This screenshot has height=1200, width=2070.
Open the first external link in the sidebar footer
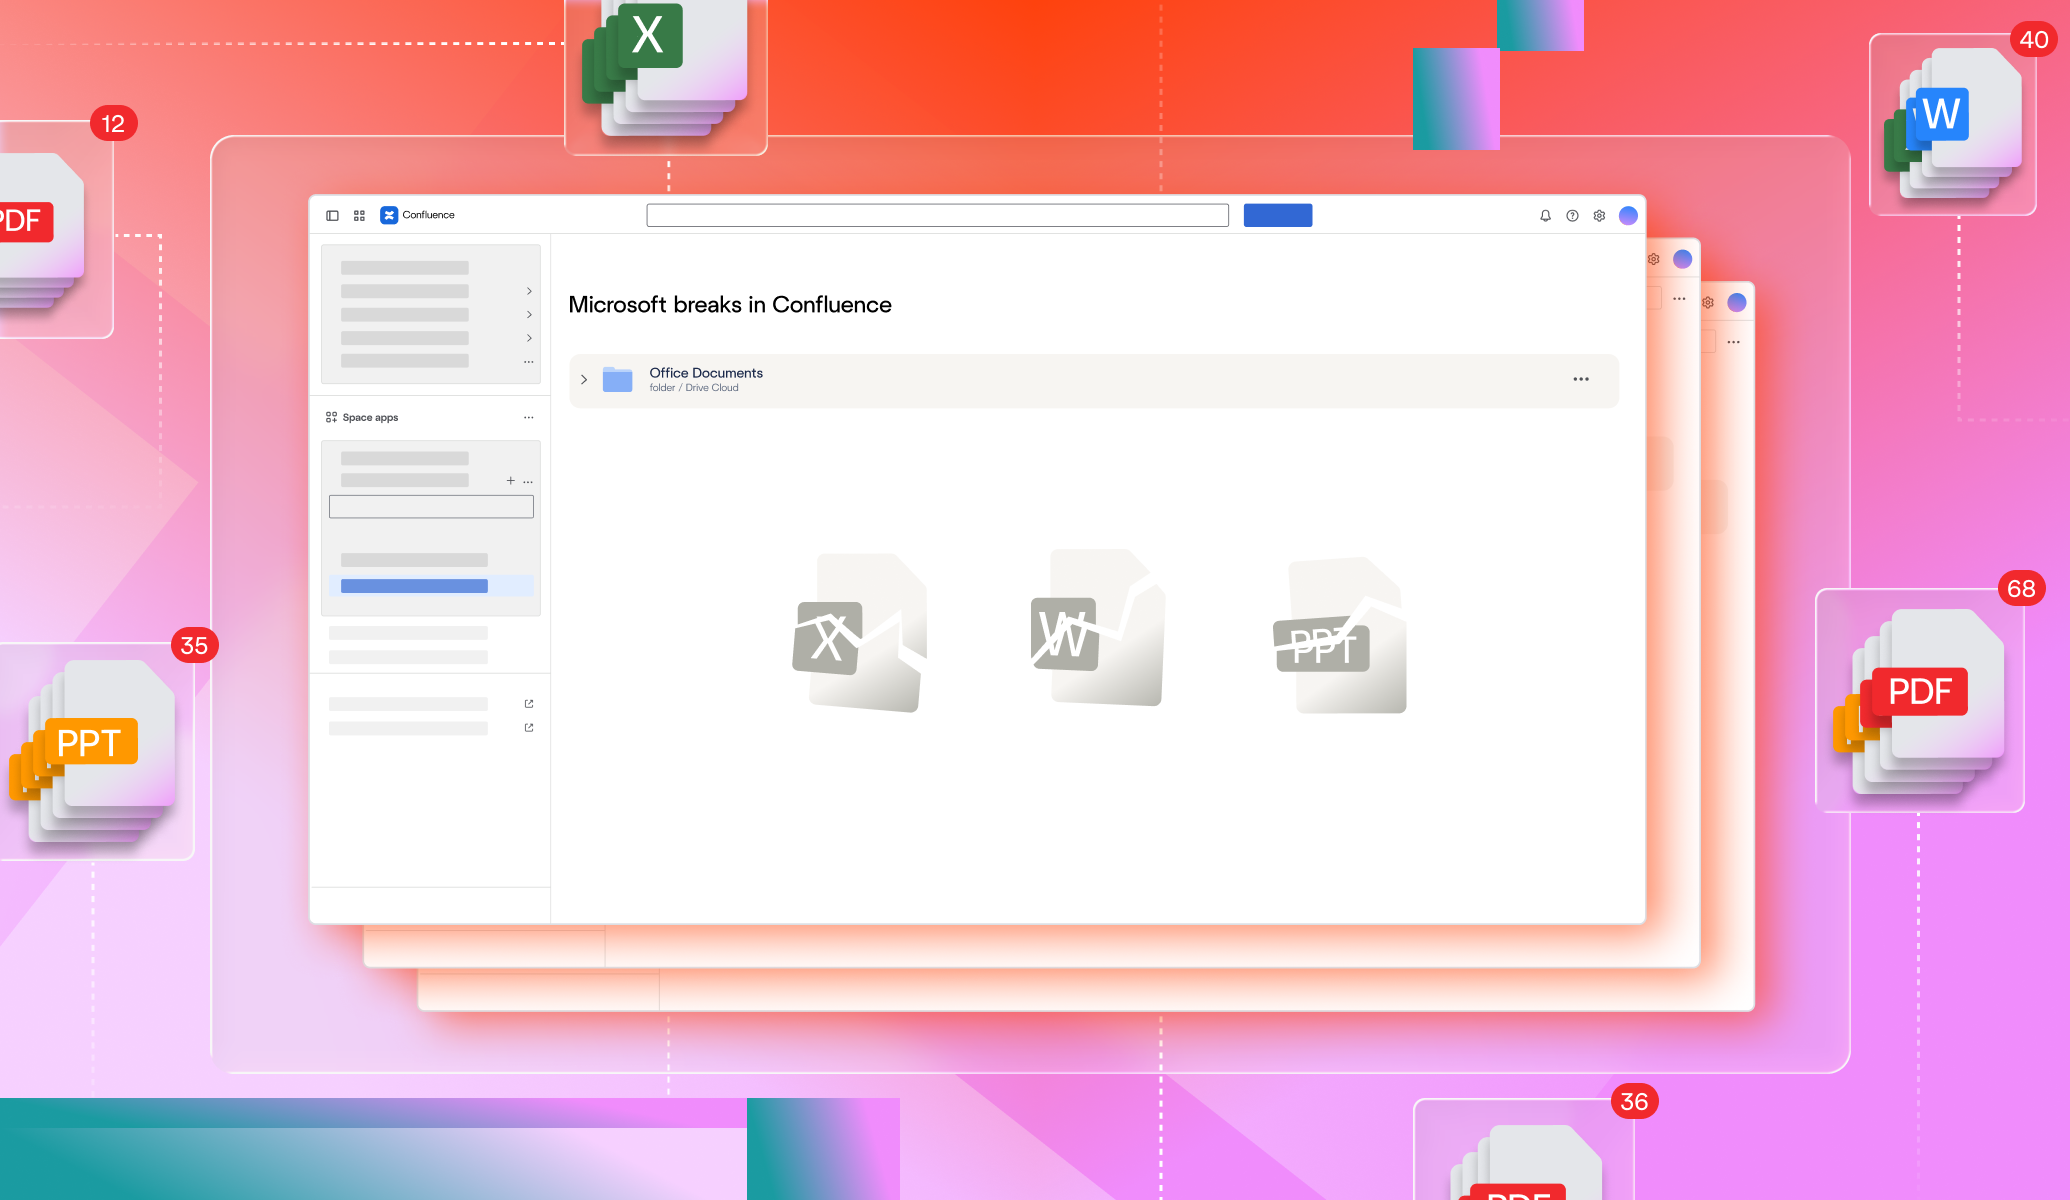tap(529, 703)
